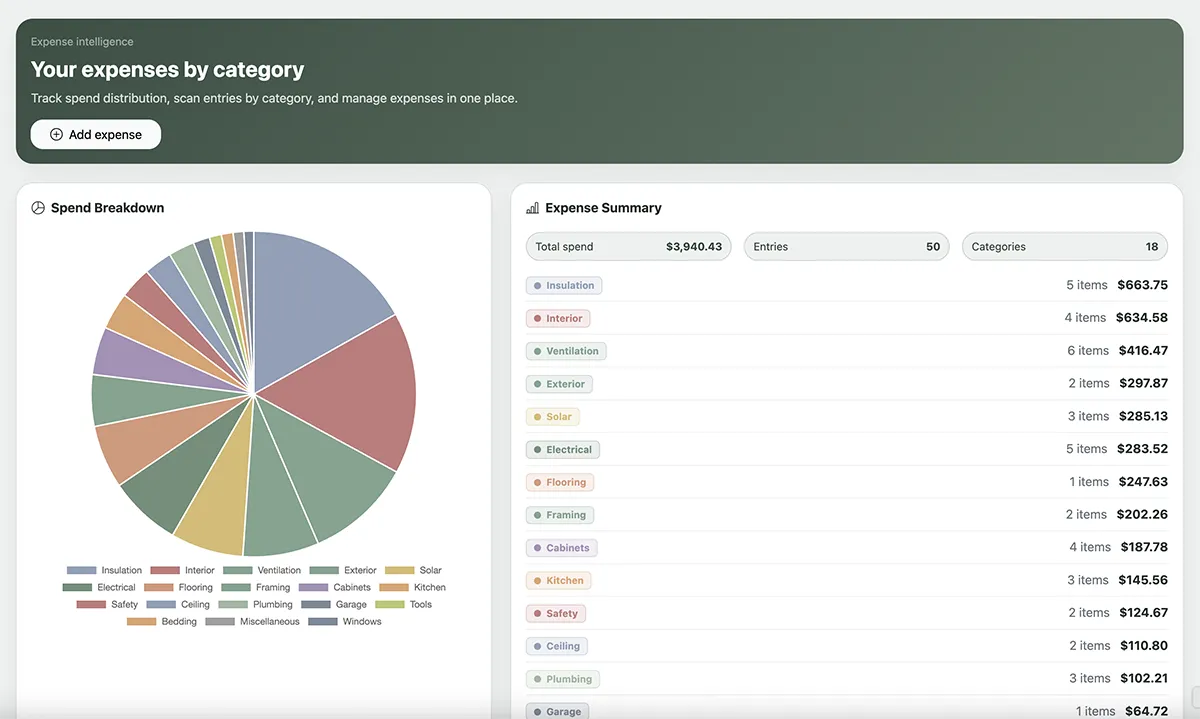This screenshot has height=719, width=1200.
Task: Open the Cabinets category tag in summary
Action: click(562, 548)
